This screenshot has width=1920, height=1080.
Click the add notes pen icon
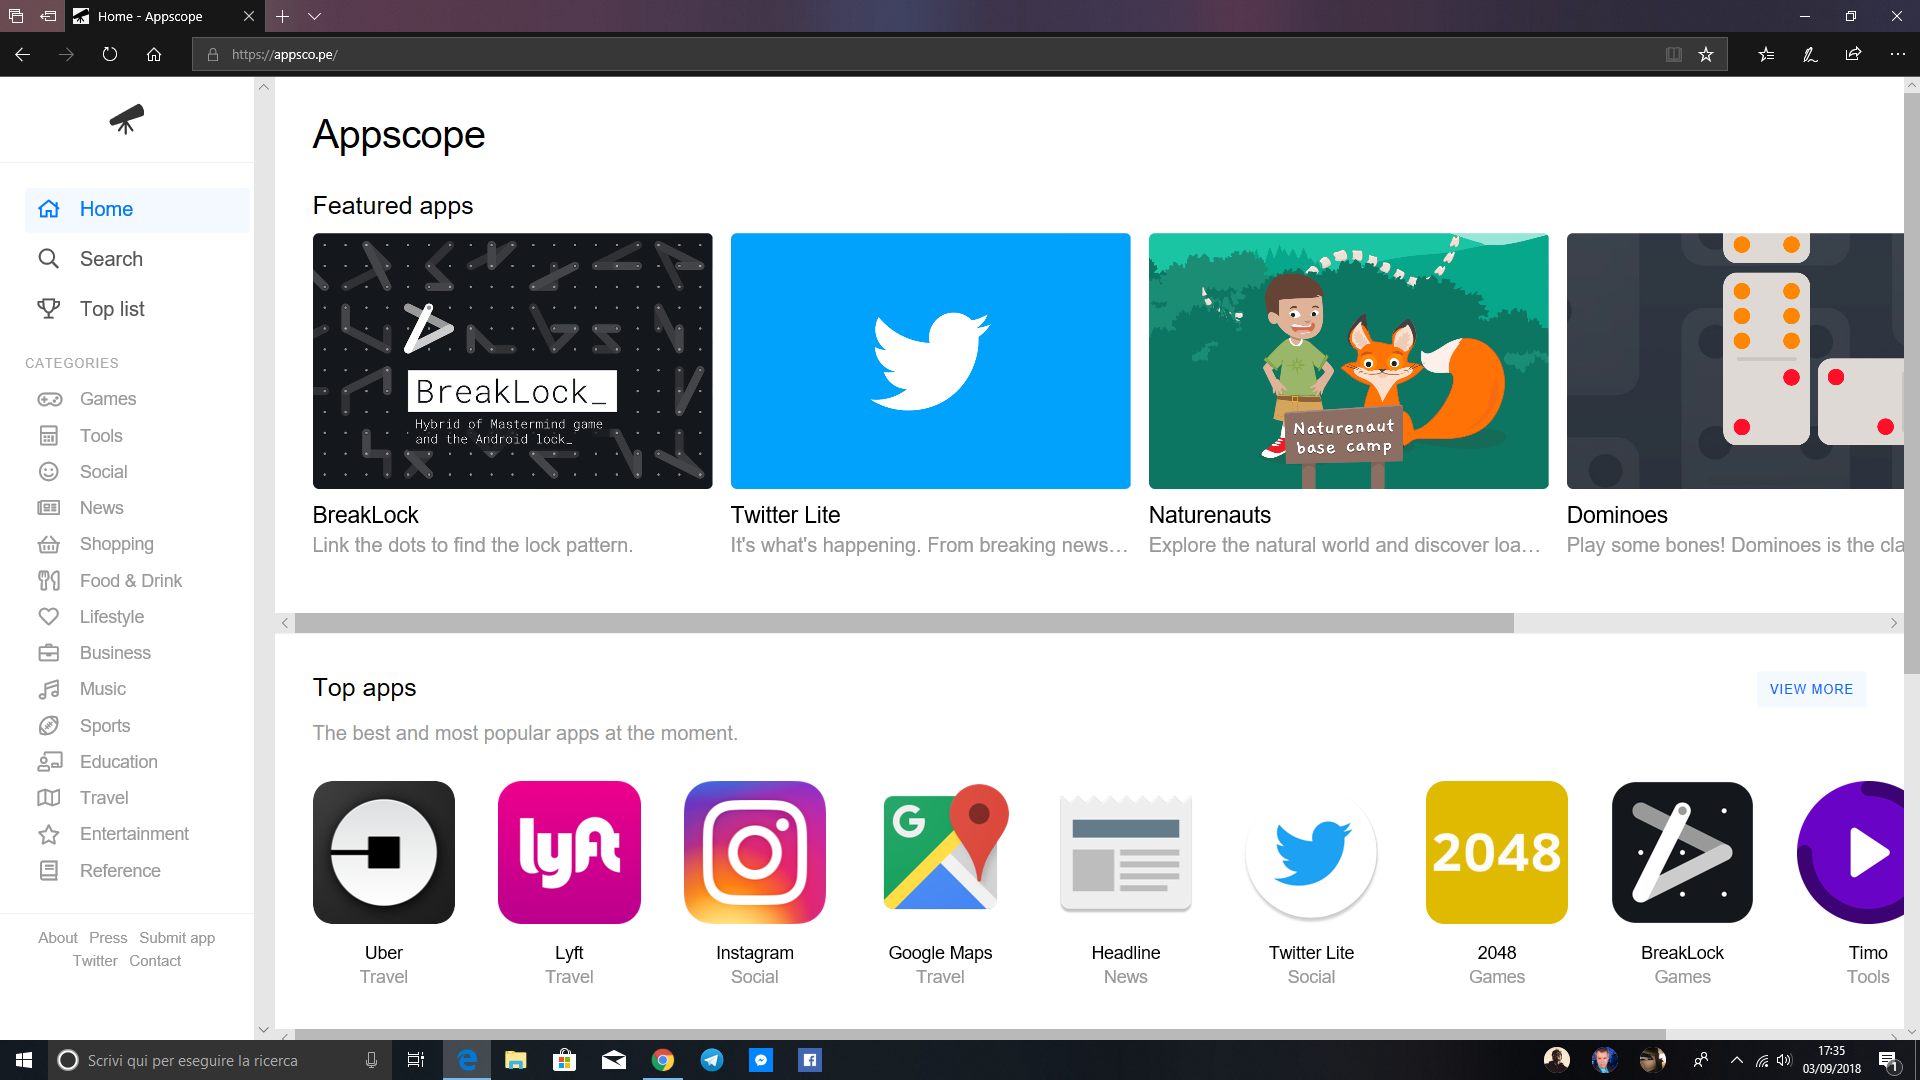pyautogui.click(x=1810, y=54)
